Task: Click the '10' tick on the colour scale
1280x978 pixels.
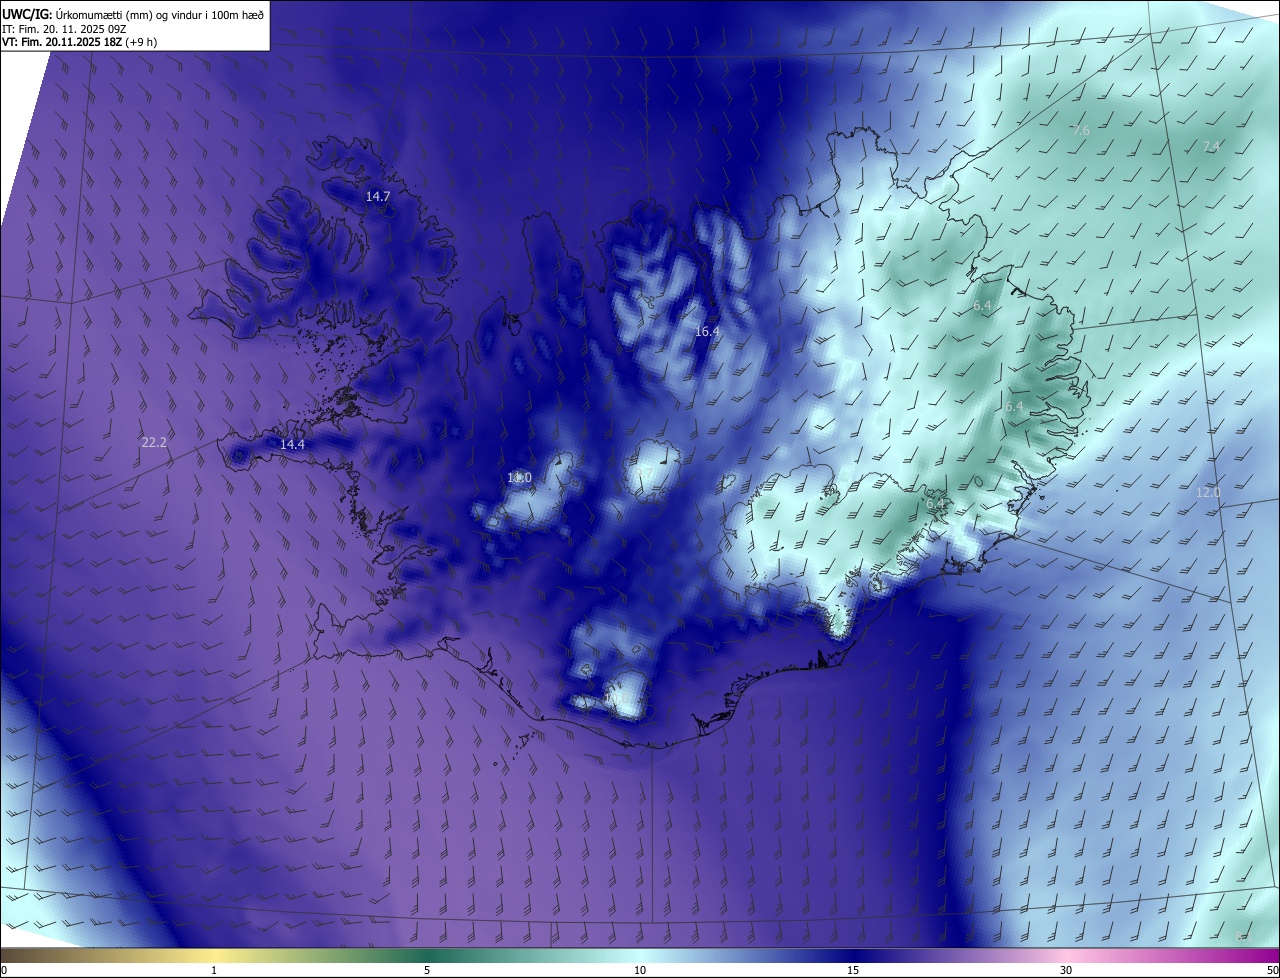Action: (x=640, y=970)
